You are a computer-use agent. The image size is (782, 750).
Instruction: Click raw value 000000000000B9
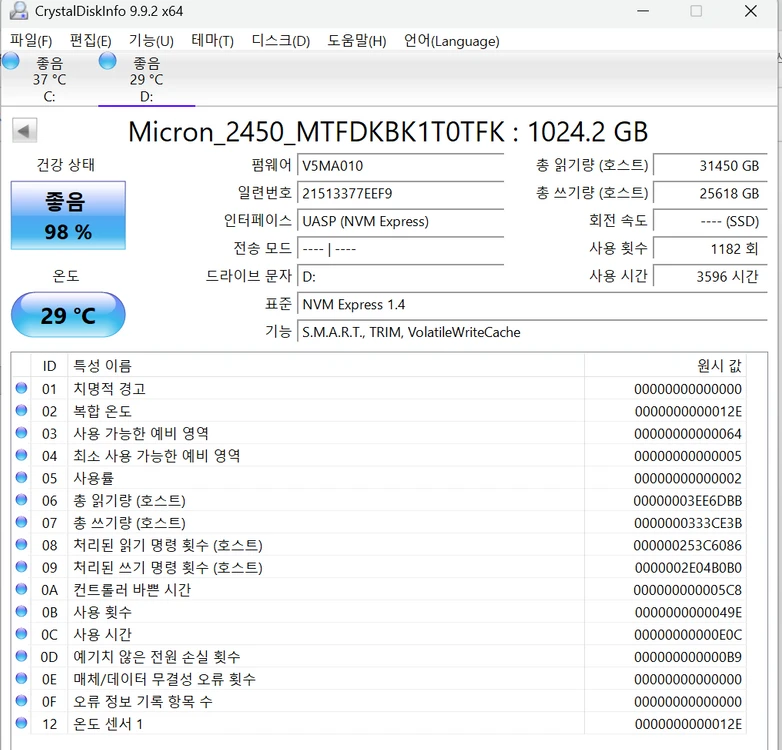pos(688,657)
